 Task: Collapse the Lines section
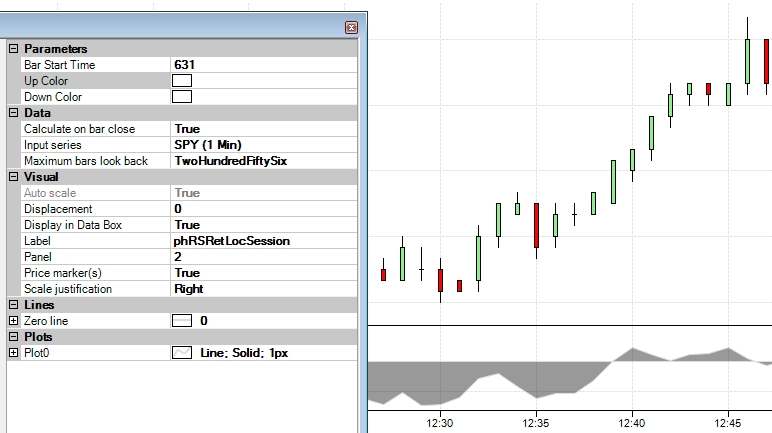click(x=13, y=305)
